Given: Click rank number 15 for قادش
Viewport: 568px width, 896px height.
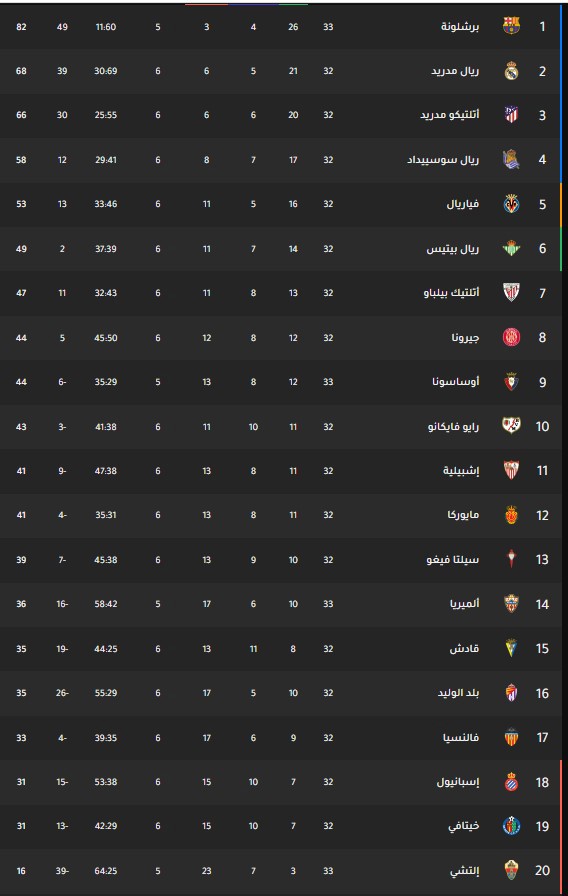Looking at the screenshot, I should click(x=542, y=649).
